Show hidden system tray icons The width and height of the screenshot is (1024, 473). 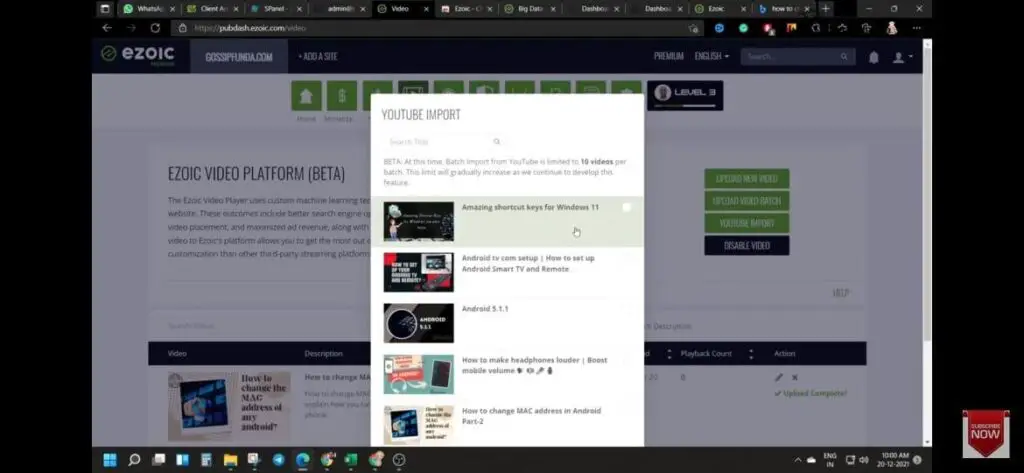[798, 460]
